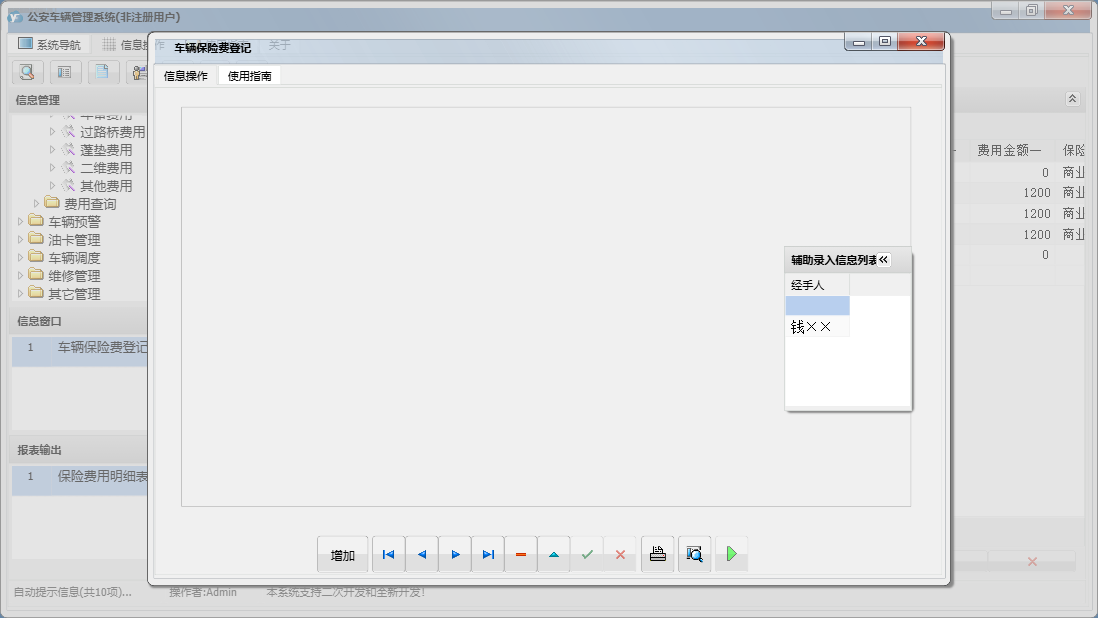Collapse main panel with double-chevron icon
This screenshot has width=1098, height=618.
[1072, 99]
